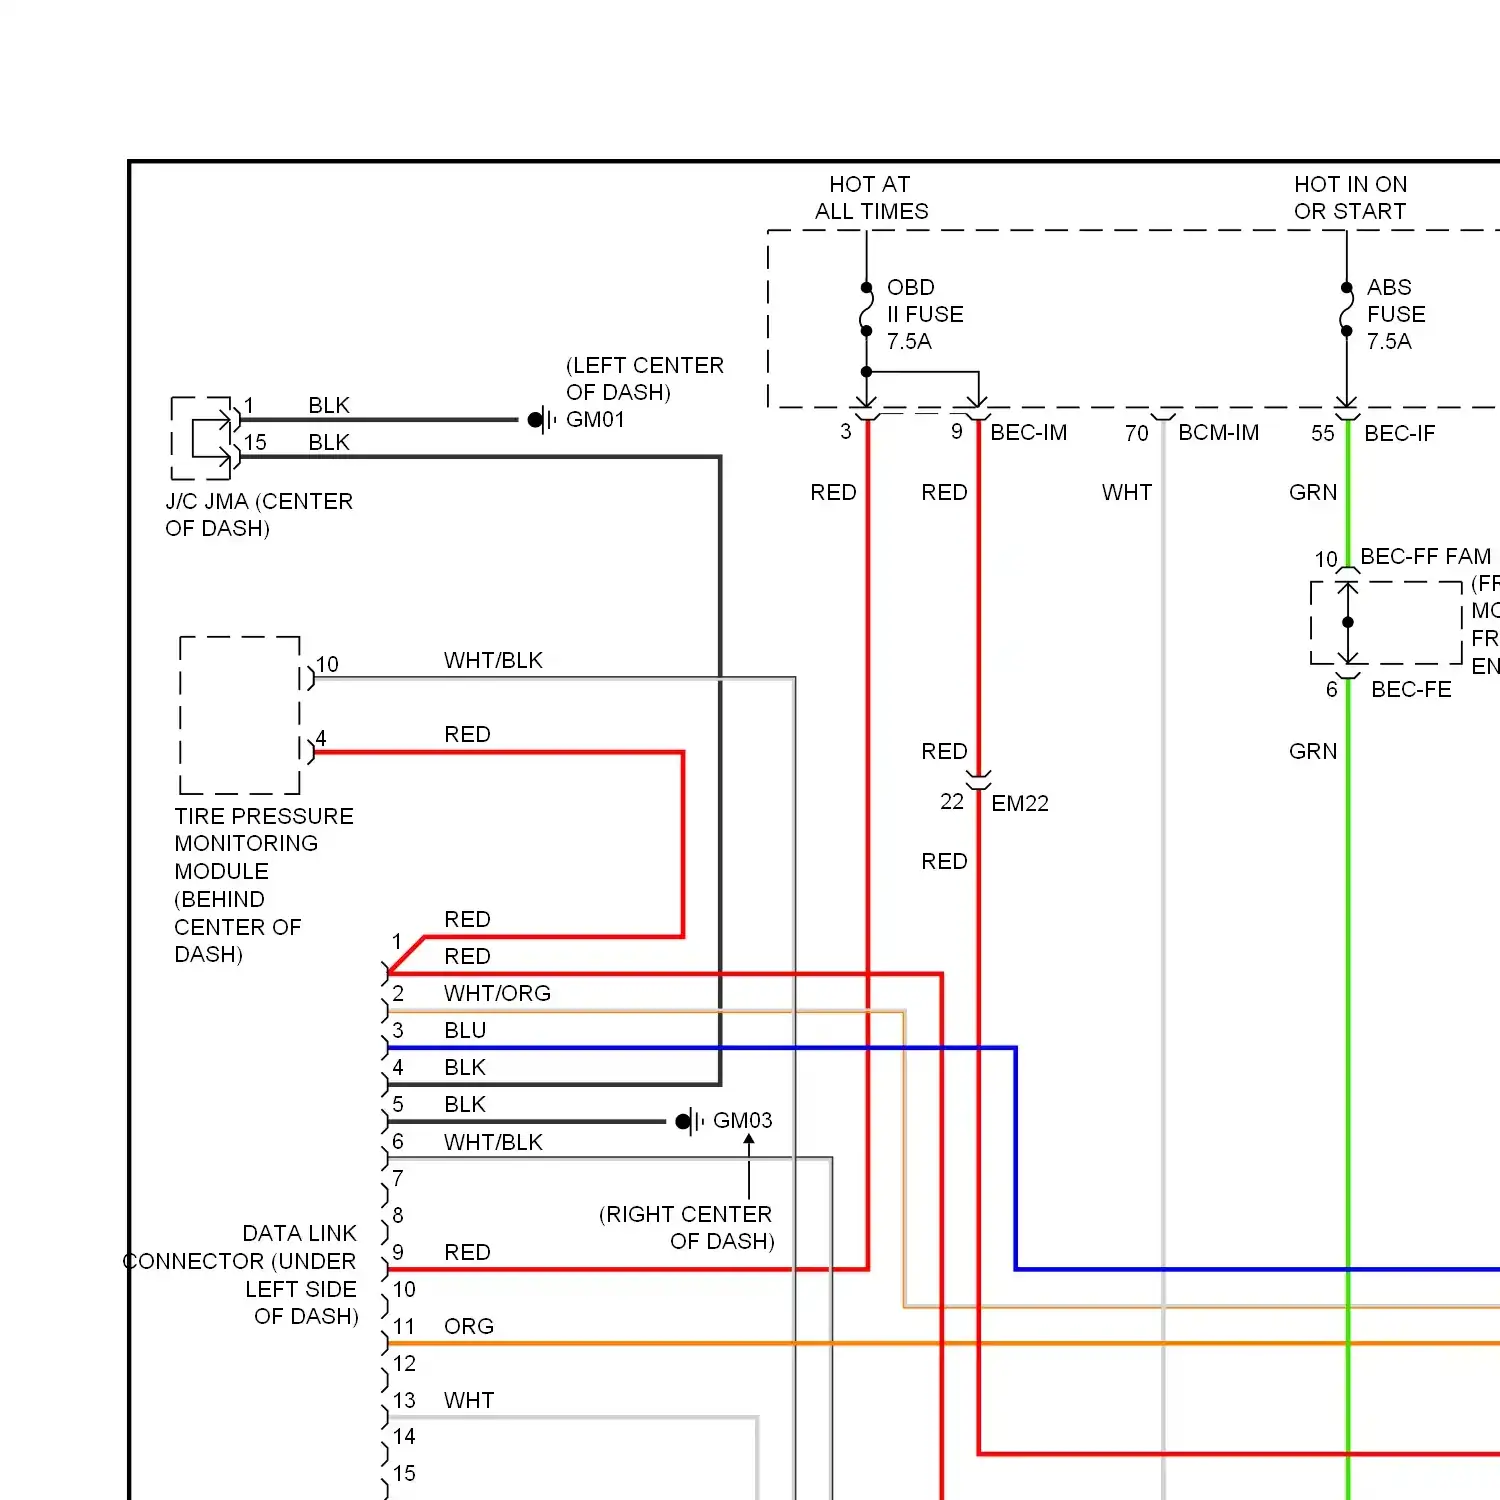Click the 'GRN' label below BEC-IF

1313,492
